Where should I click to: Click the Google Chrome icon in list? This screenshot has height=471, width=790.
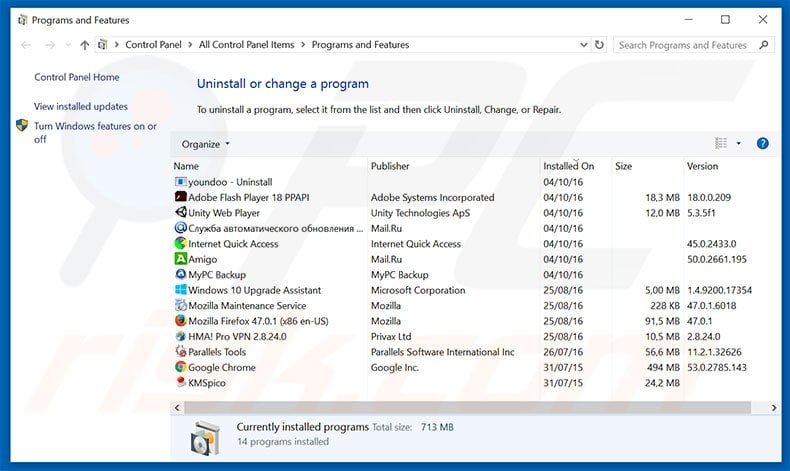click(x=180, y=367)
